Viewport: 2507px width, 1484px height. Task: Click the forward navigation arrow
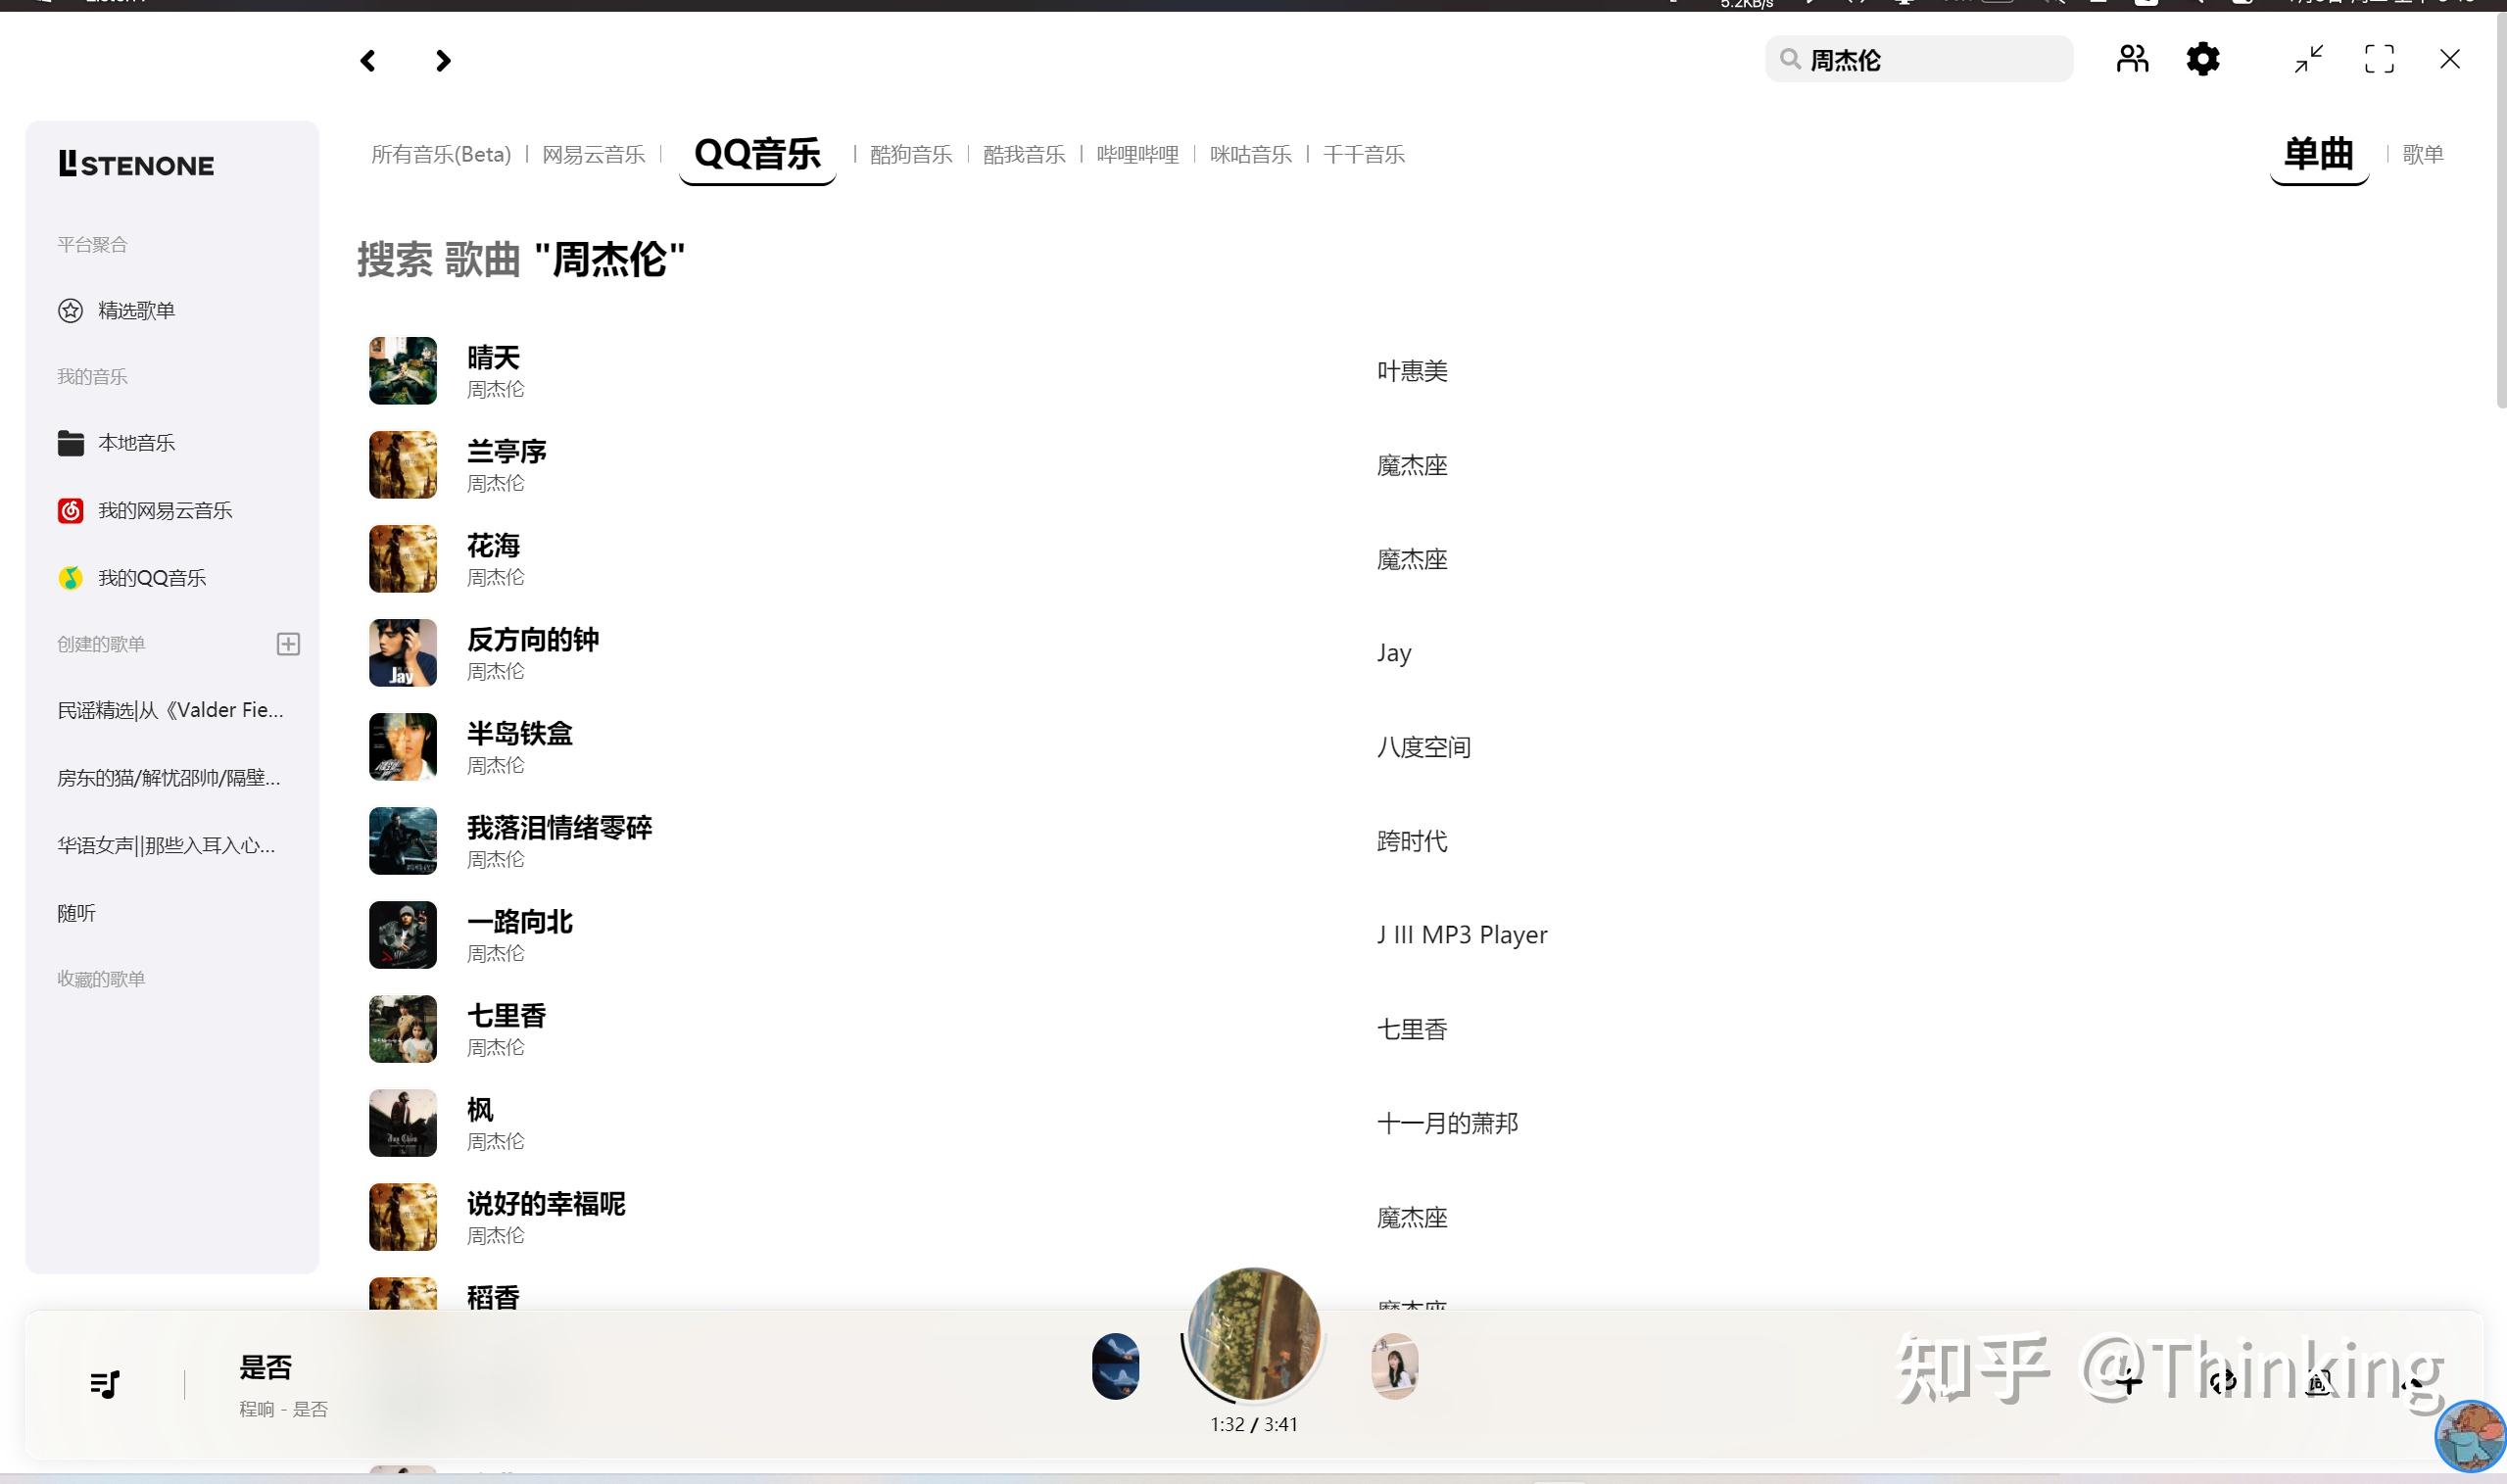coord(442,60)
